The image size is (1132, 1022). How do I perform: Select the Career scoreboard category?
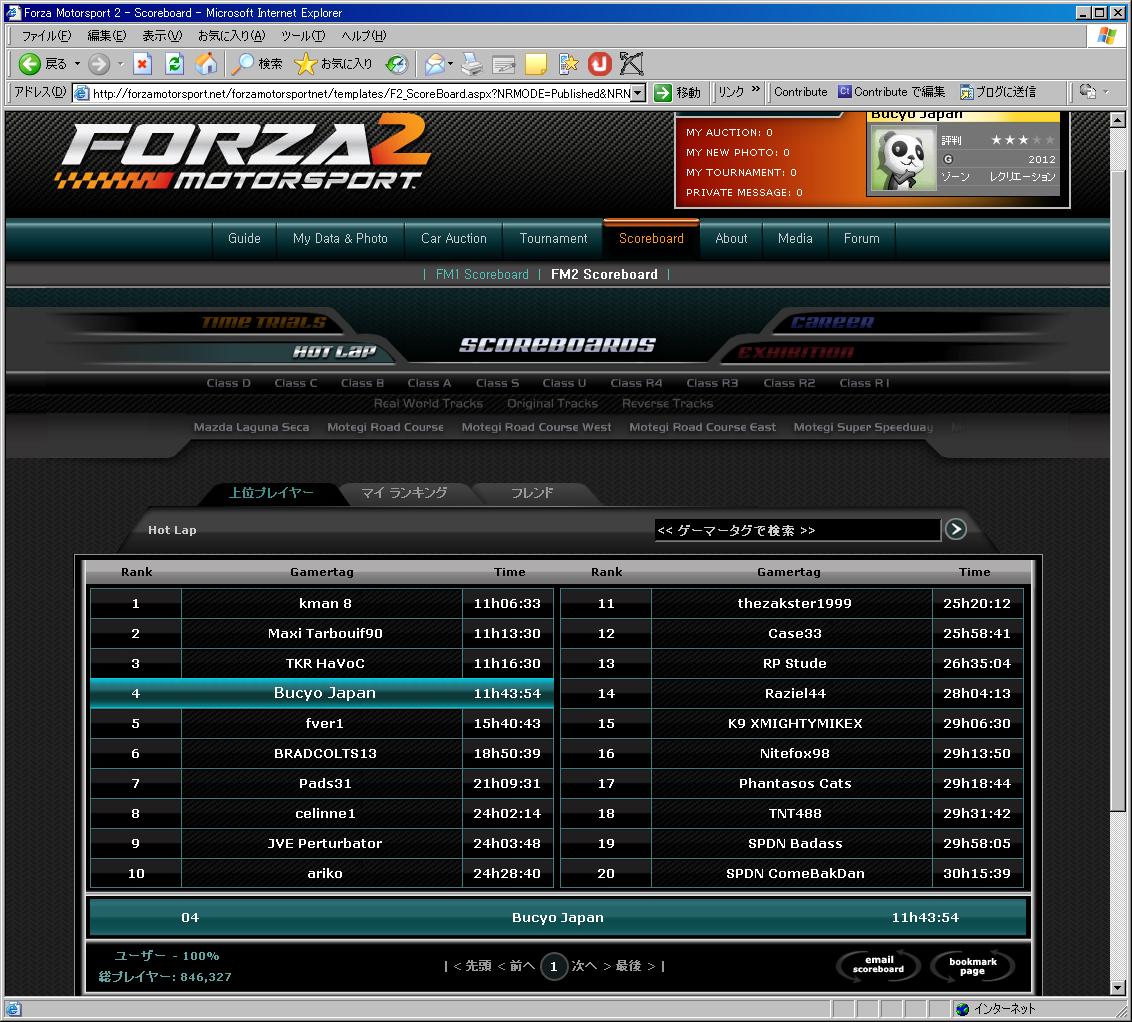point(832,322)
